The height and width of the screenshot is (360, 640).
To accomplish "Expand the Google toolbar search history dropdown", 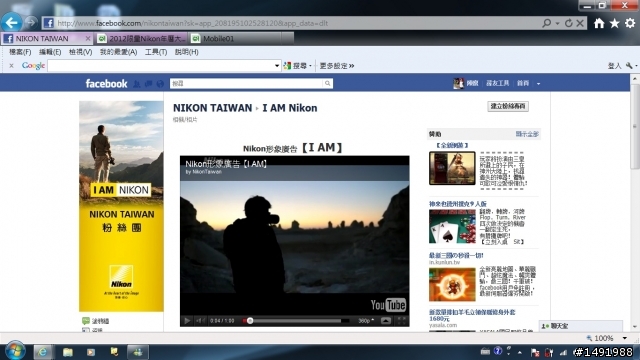I will point(277,66).
